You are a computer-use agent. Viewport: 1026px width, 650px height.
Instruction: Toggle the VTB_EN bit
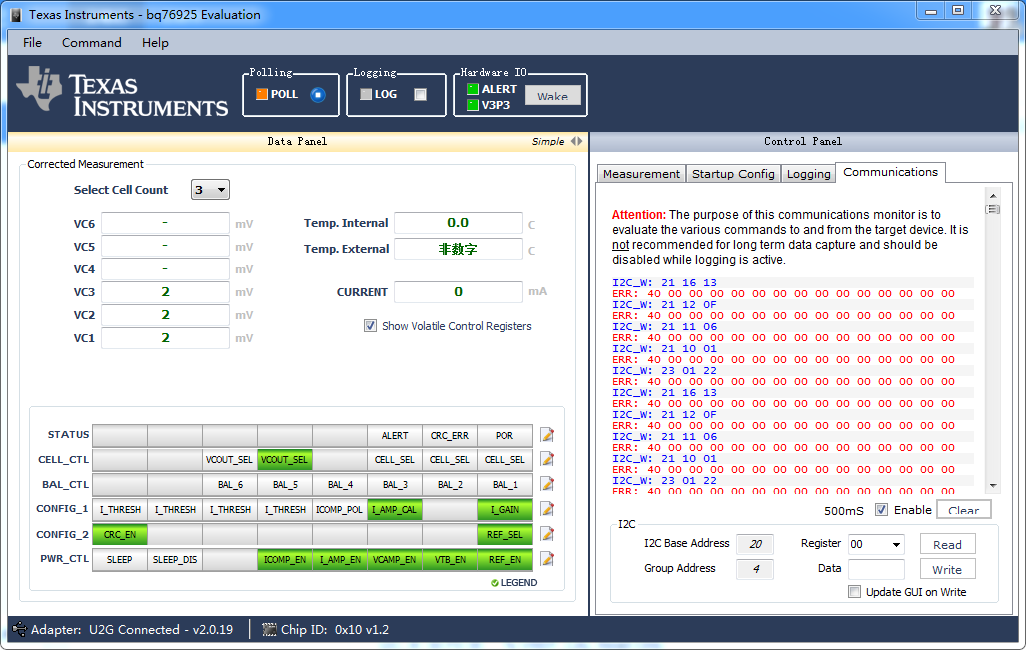pyautogui.click(x=450, y=560)
